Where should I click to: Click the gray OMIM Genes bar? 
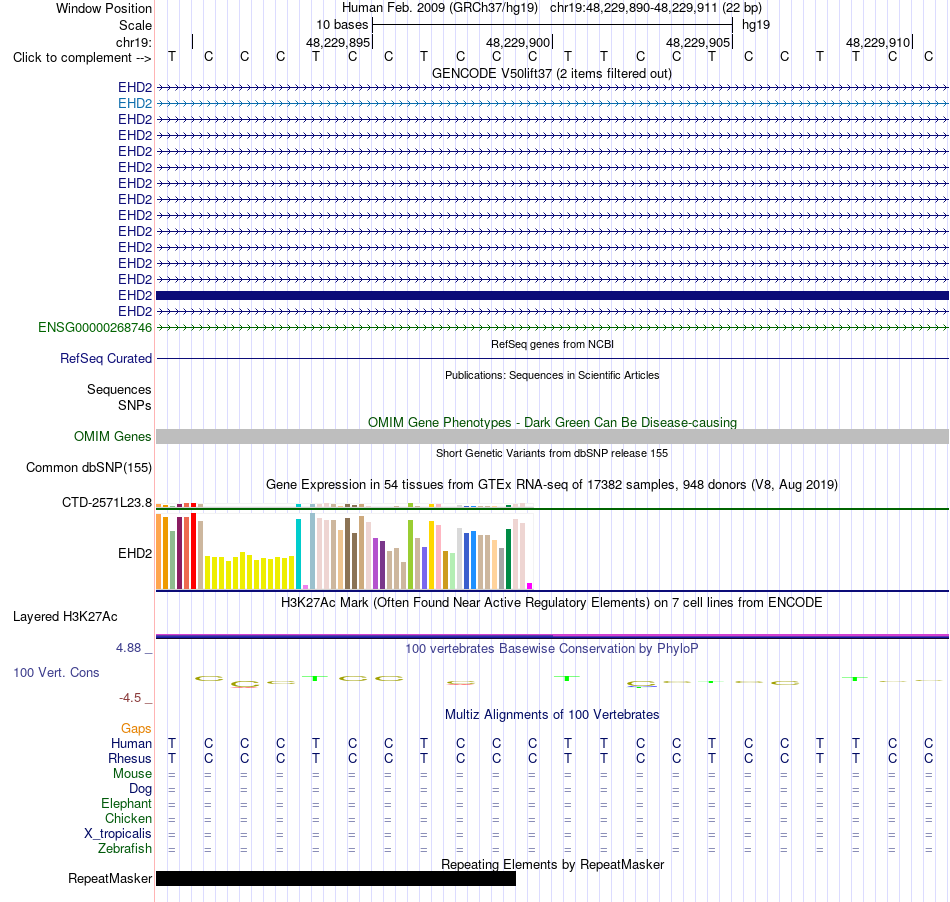pyautogui.click(x=552, y=437)
